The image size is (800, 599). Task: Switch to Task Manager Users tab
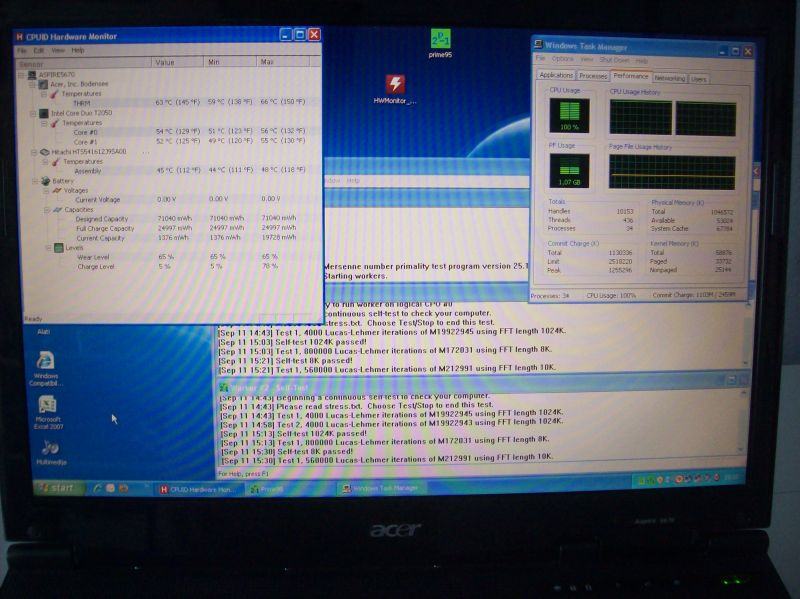click(x=698, y=79)
